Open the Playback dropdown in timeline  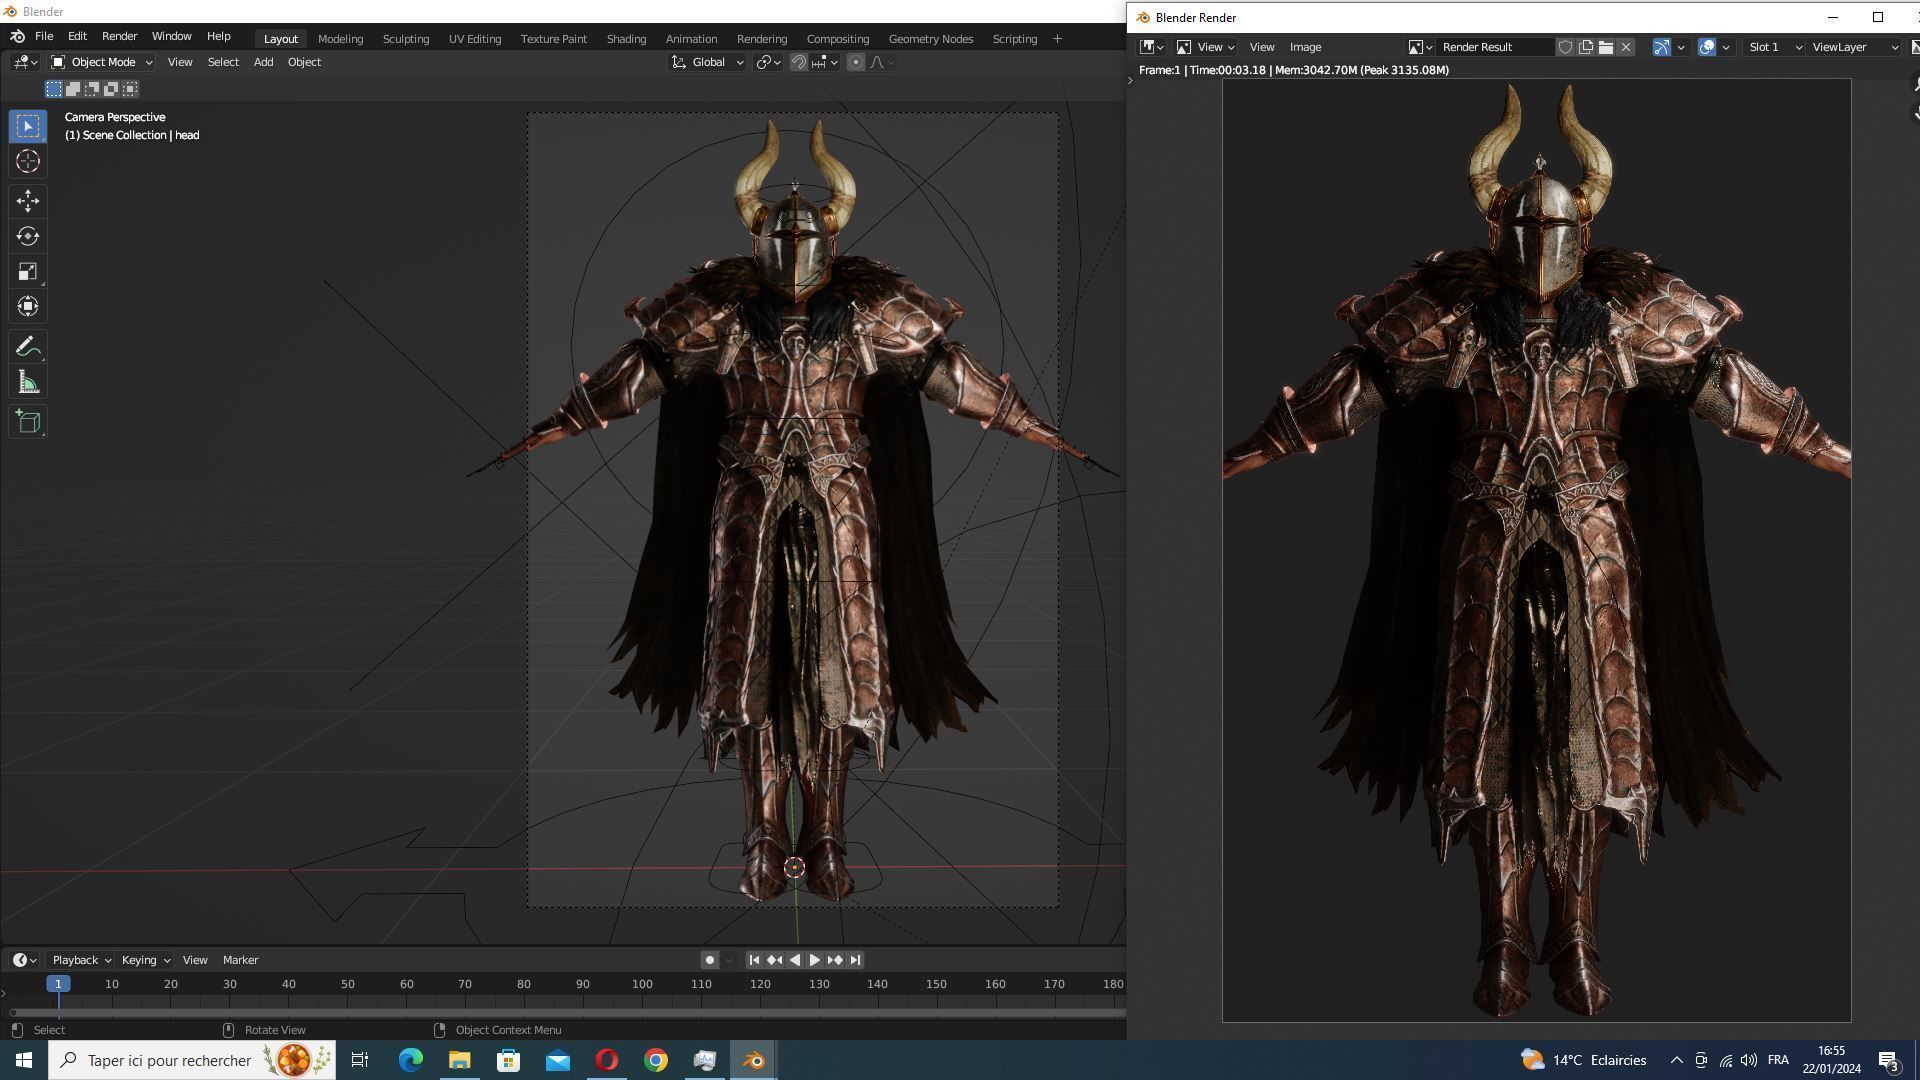81,960
